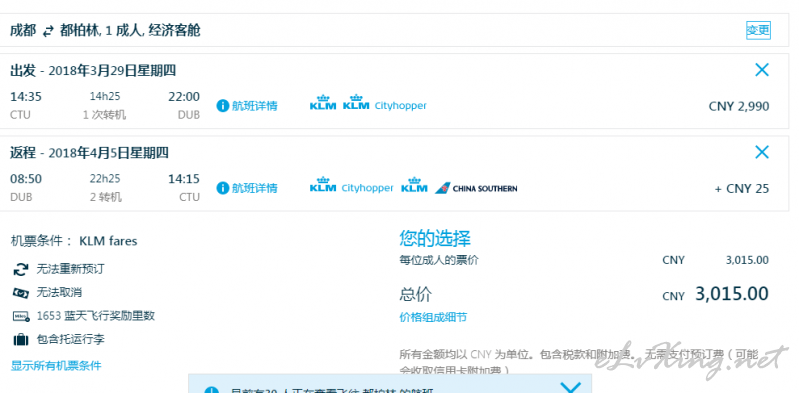Open 航班详情 for the return flight
Screen dimensions: 799x393
[x=254, y=188]
